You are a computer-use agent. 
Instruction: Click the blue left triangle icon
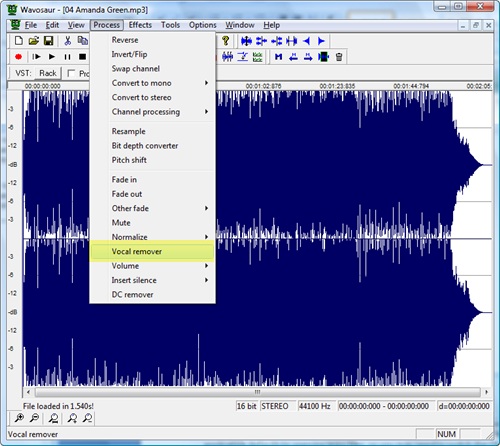(x=307, y=41)
